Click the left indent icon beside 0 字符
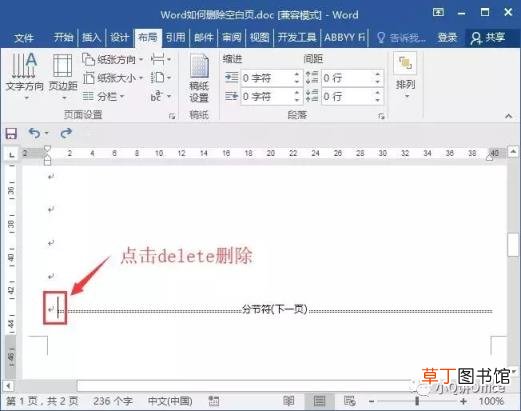The image size is (521, 411). [x=232, y=78]
